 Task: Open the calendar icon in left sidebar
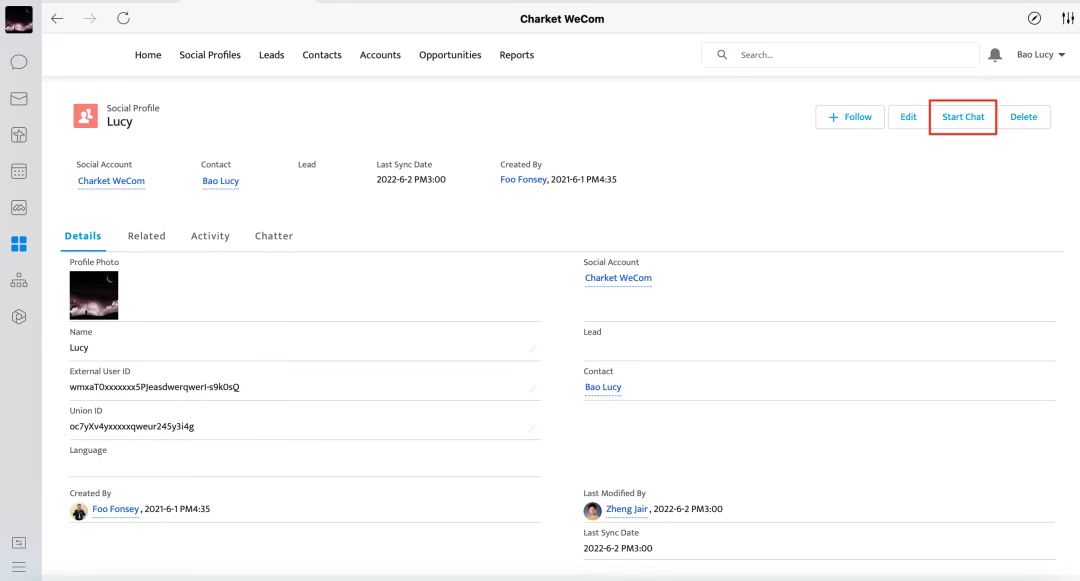coord(19,171)
